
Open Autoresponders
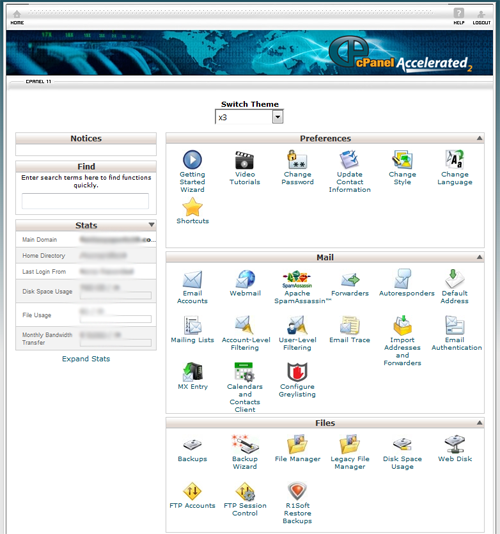(407, 283)
